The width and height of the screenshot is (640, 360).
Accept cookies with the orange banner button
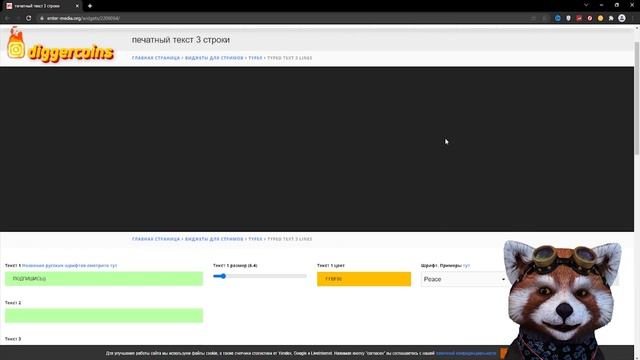tap(504, 353)
